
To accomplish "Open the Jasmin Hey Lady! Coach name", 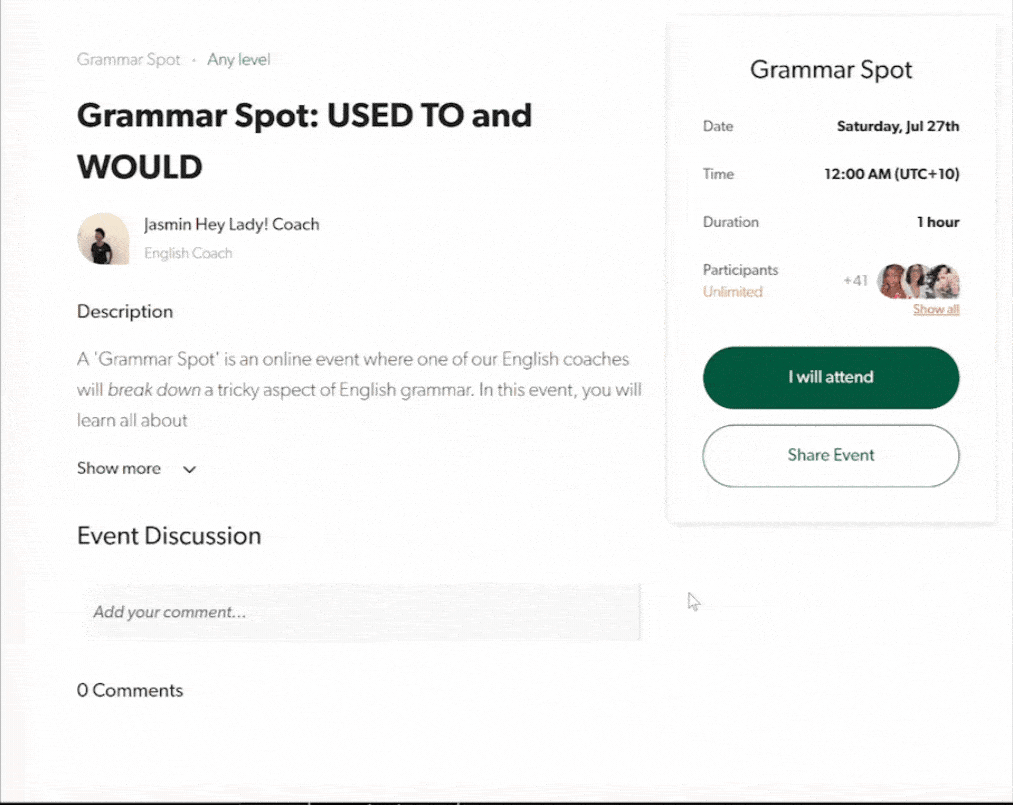I will coord(231,224).
